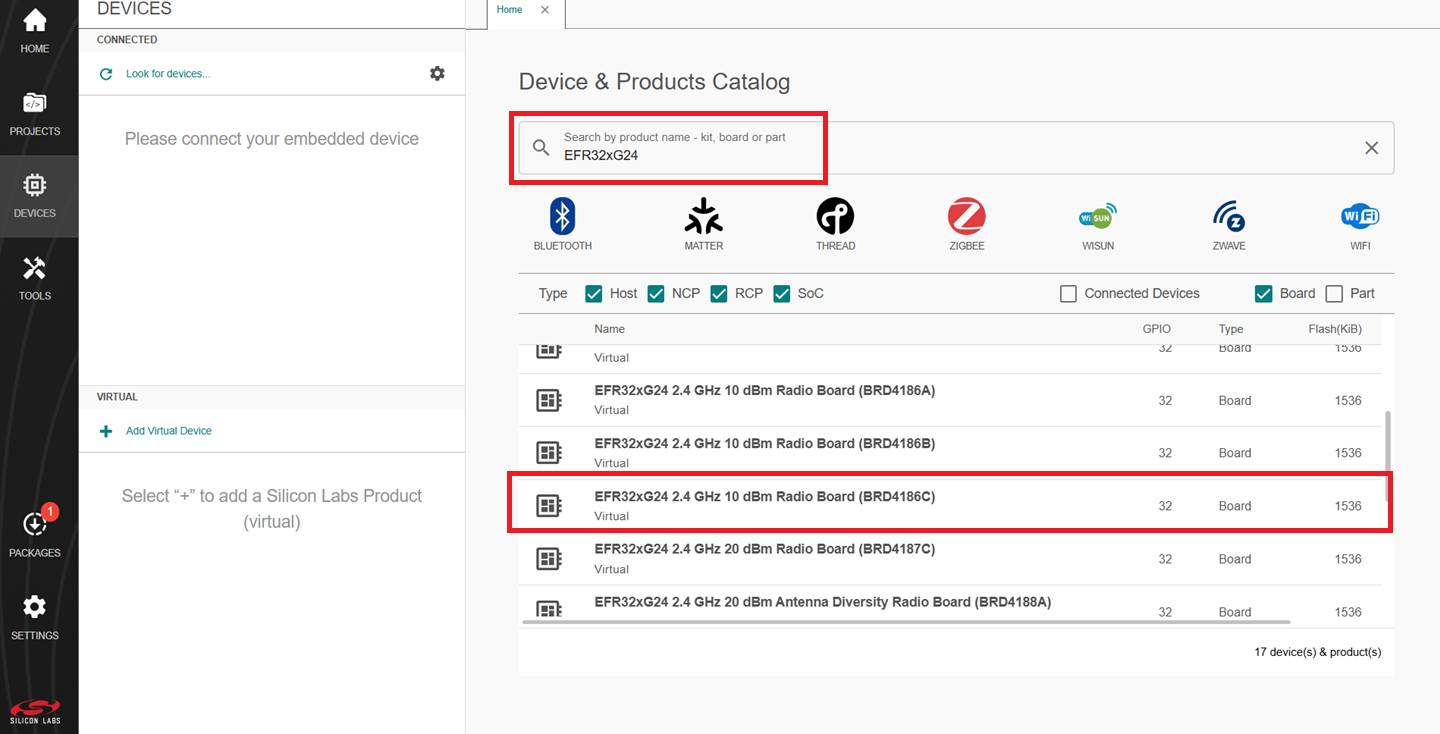
Task: Select the Matter protocol icon
Action: pyautogui.click(x=703, y=217)
